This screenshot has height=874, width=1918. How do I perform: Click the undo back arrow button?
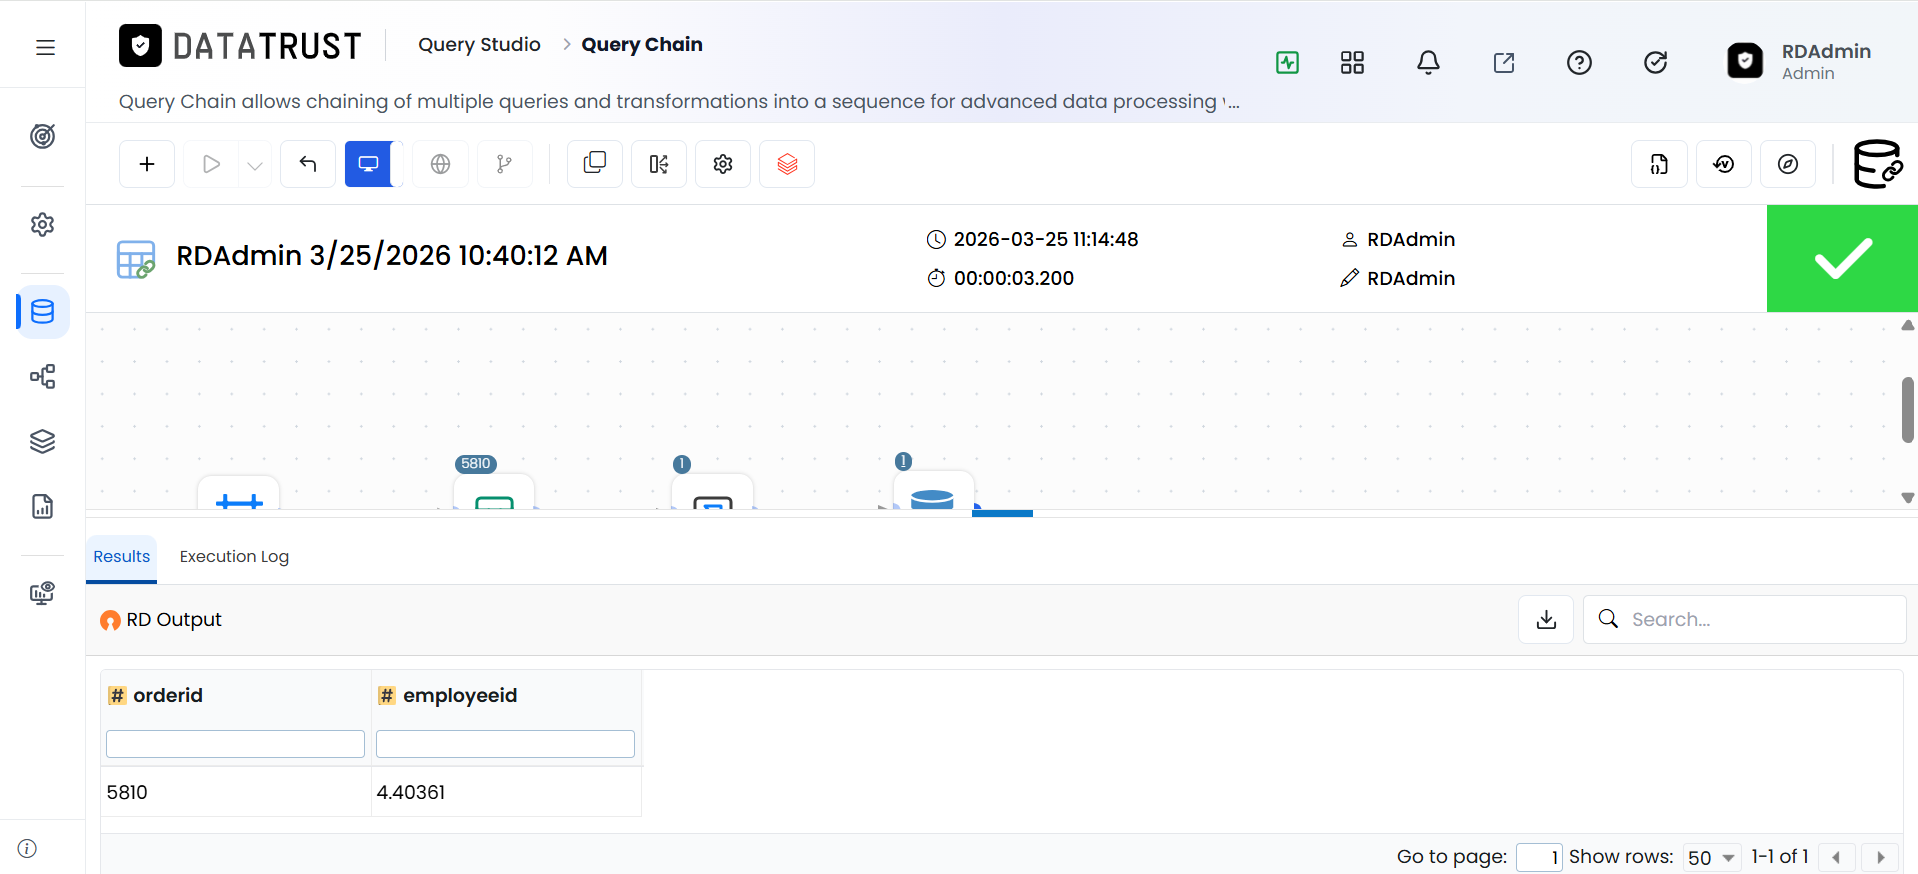[x=308, y=164]
